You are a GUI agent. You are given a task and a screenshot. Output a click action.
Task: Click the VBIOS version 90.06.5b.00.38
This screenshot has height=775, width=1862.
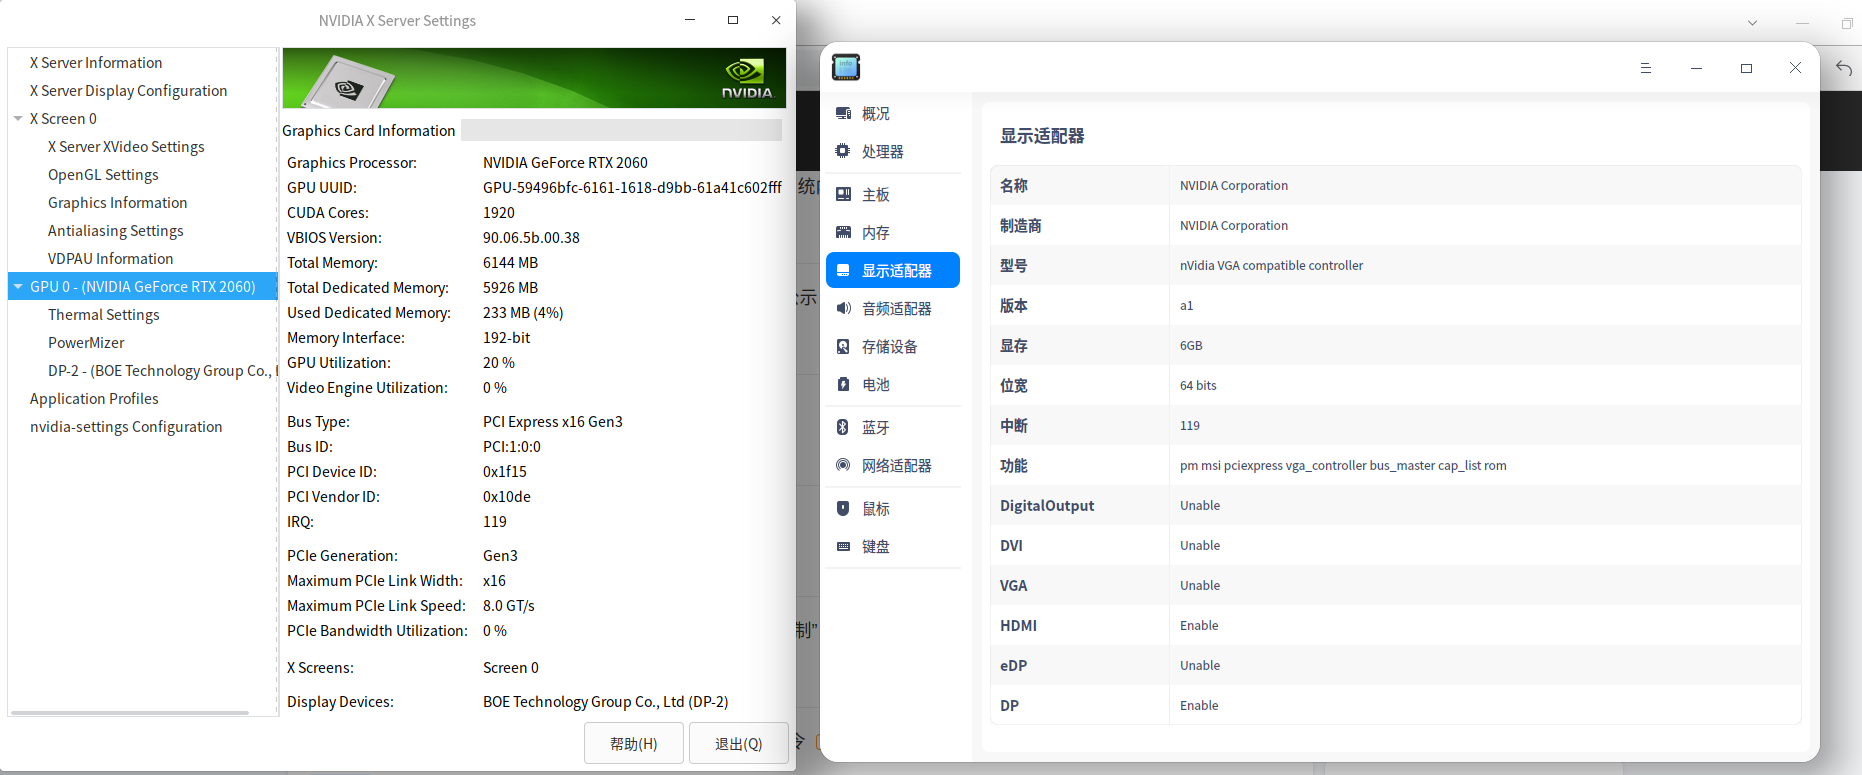(531, 238)
